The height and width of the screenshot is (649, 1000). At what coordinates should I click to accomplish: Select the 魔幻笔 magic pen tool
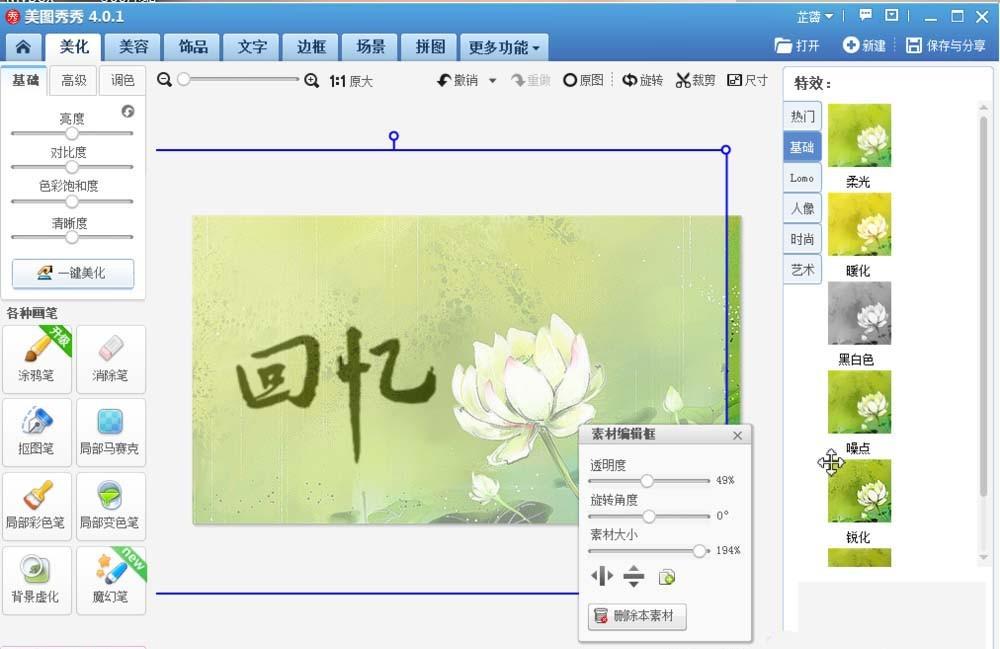[111, 580]
